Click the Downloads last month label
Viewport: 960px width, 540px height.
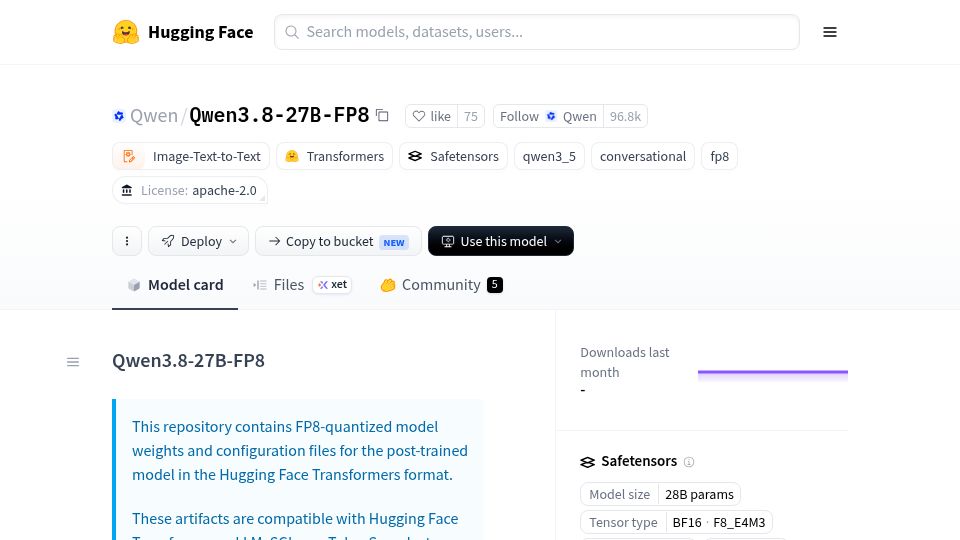[624, 362]
